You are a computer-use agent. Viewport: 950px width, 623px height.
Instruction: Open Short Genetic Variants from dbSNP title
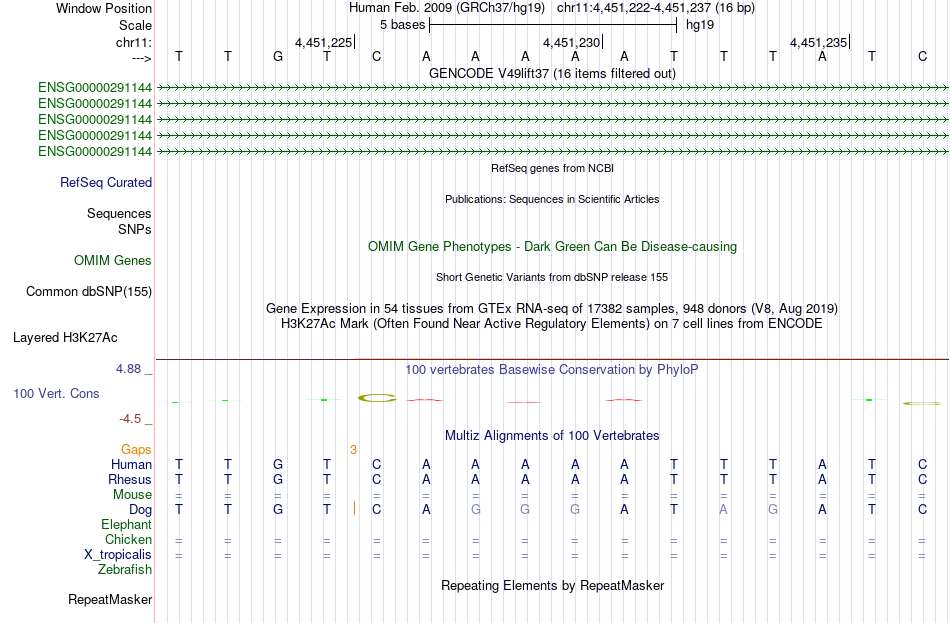click(552, 277)
